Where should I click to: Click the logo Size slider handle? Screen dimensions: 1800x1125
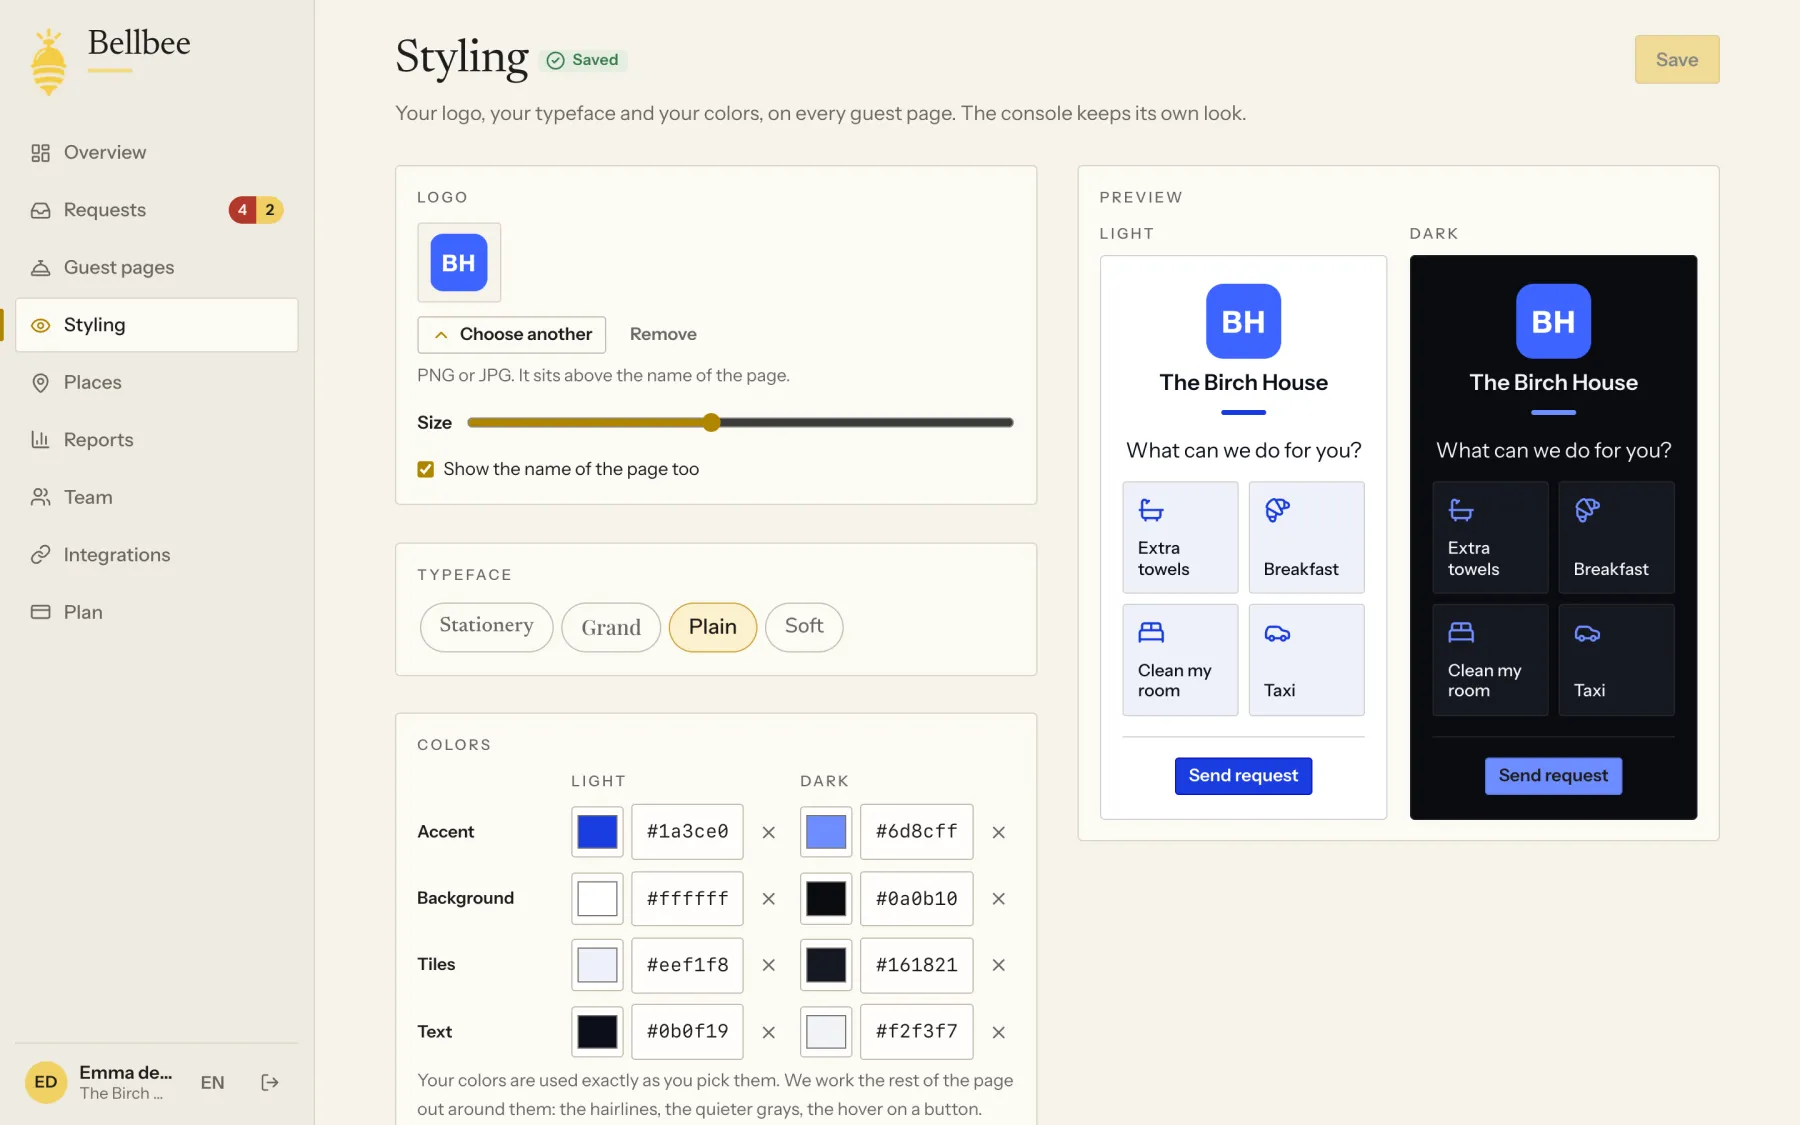click(711, 422)
